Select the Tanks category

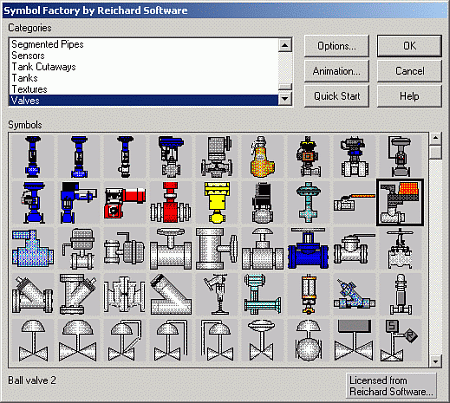click(25, 78)
